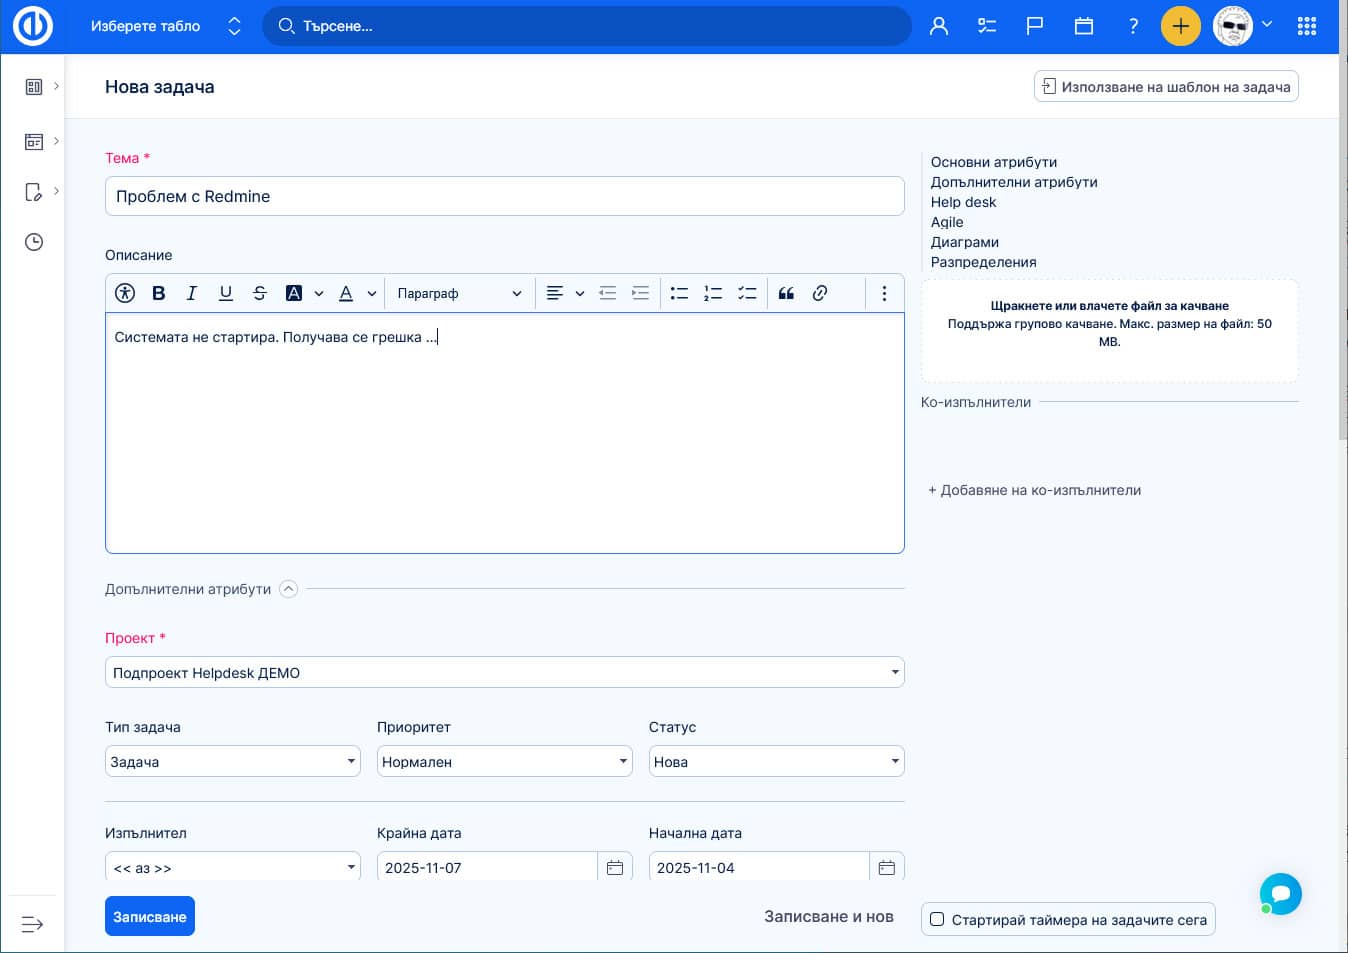Open the Статус dropdown
The height and width of the screenshot is (953, 1348).
777,761
